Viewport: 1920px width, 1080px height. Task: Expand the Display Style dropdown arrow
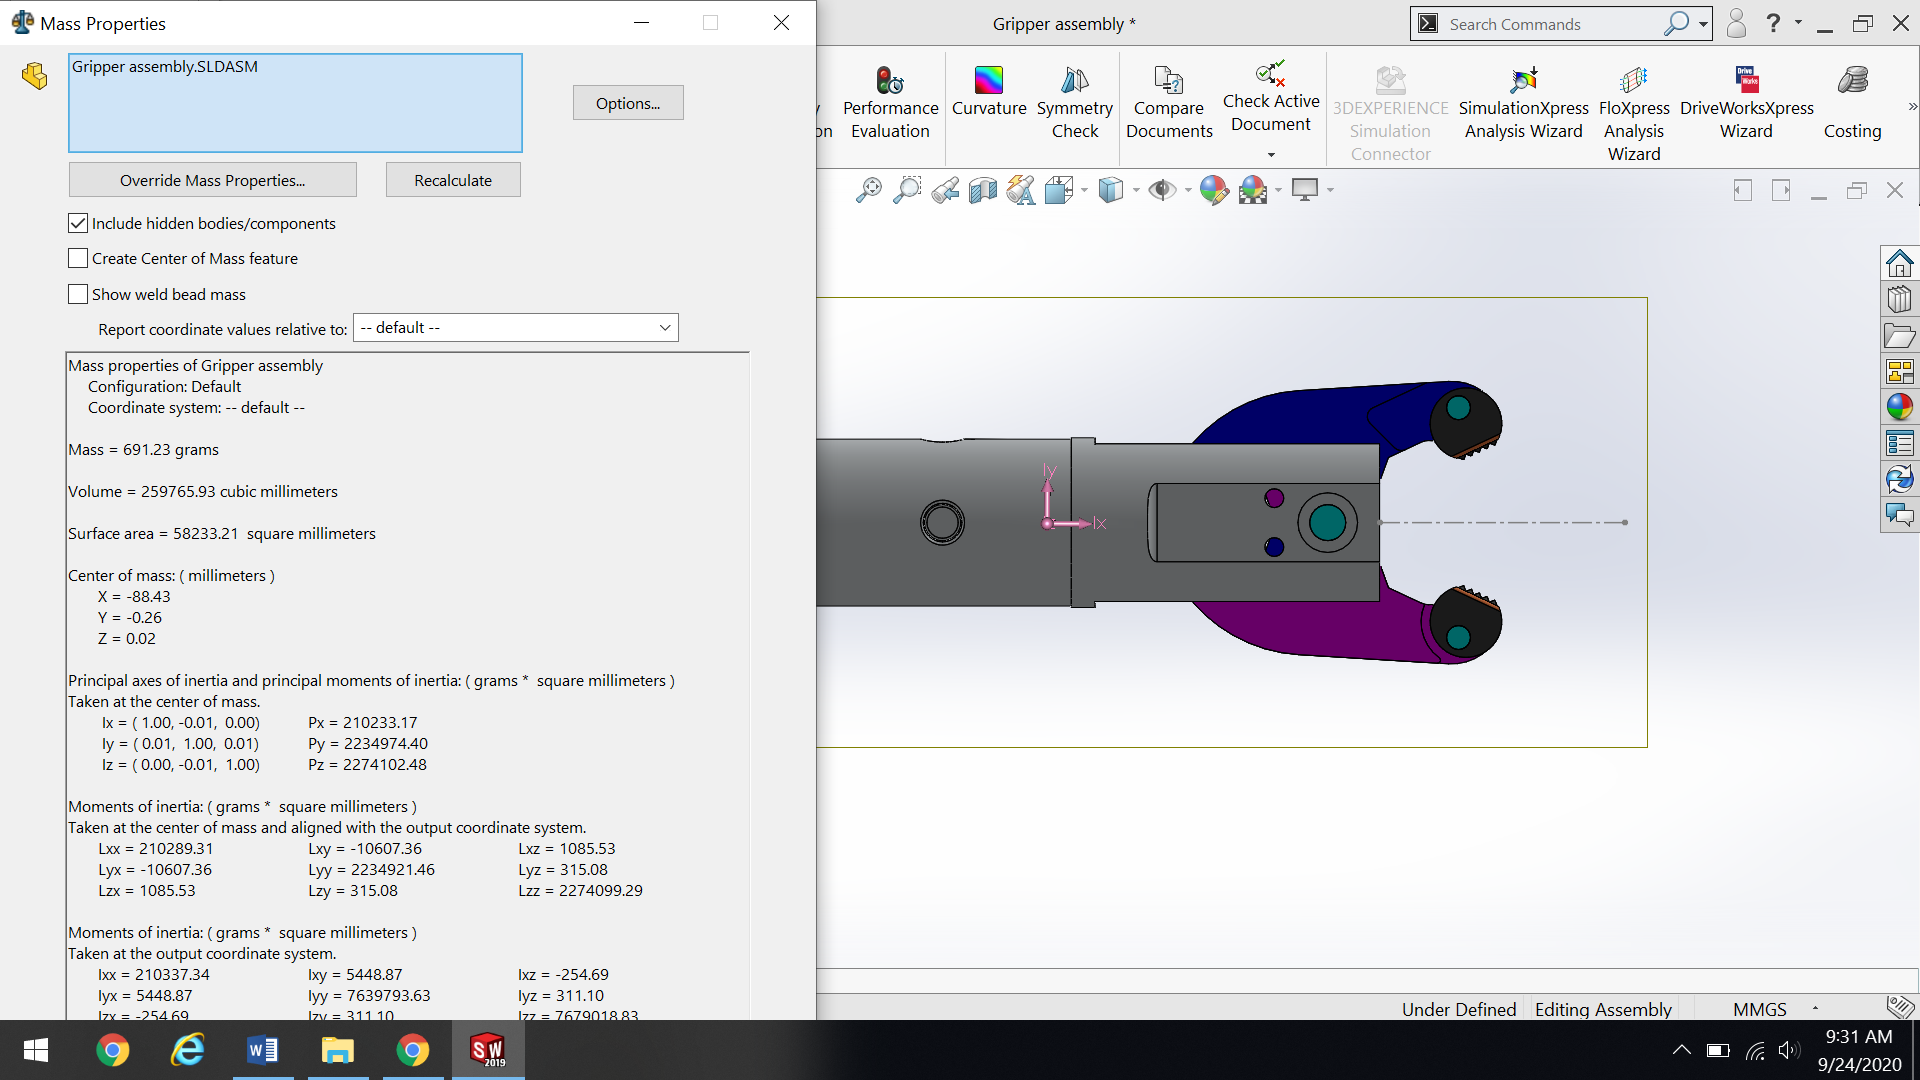1136,190
